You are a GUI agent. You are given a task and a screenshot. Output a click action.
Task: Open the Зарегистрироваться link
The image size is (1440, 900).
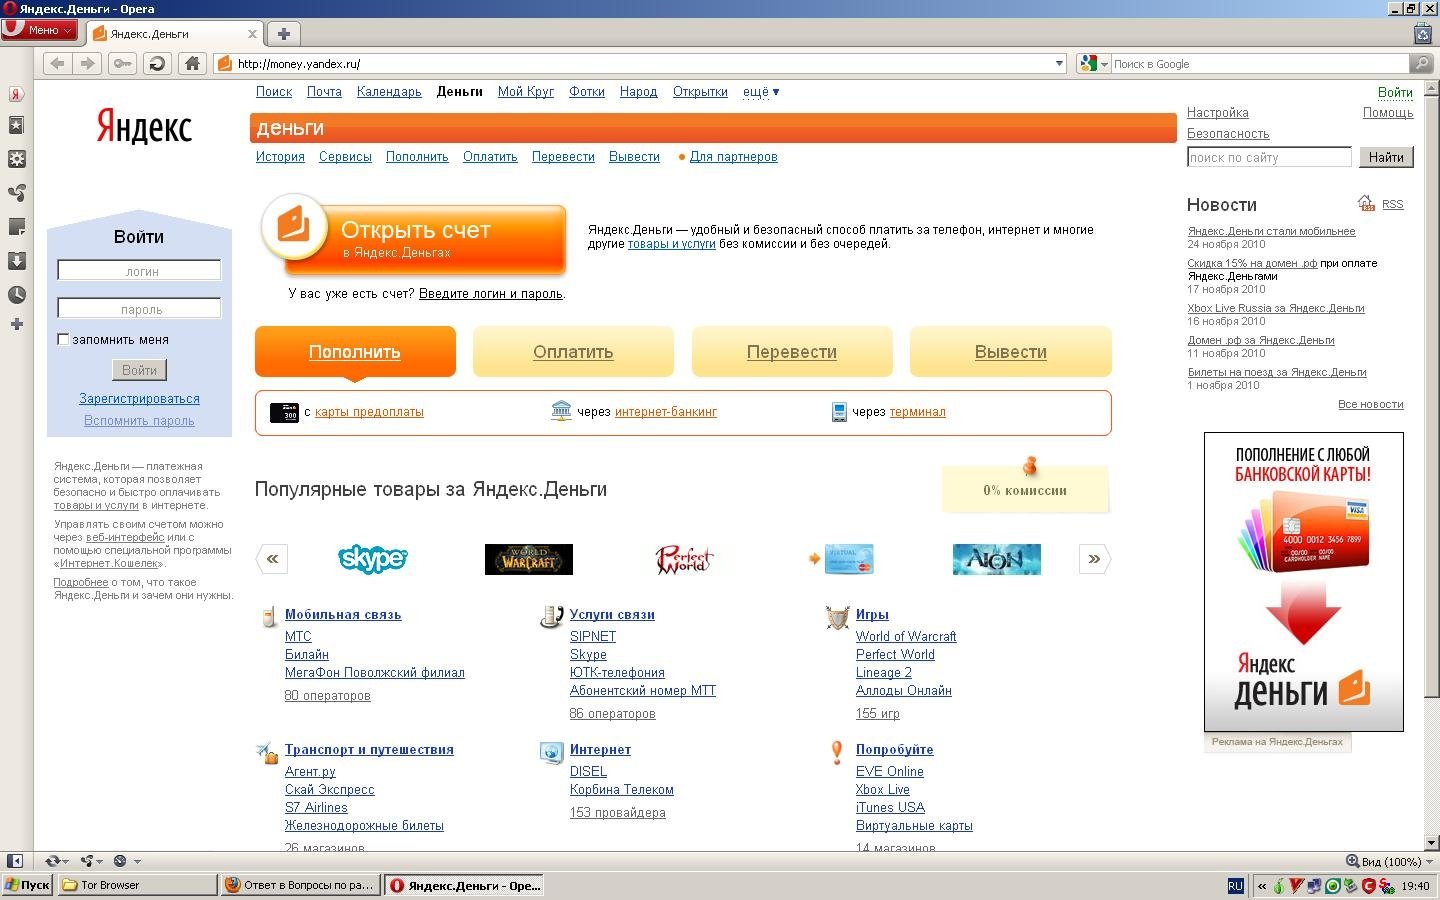(139, 399)
